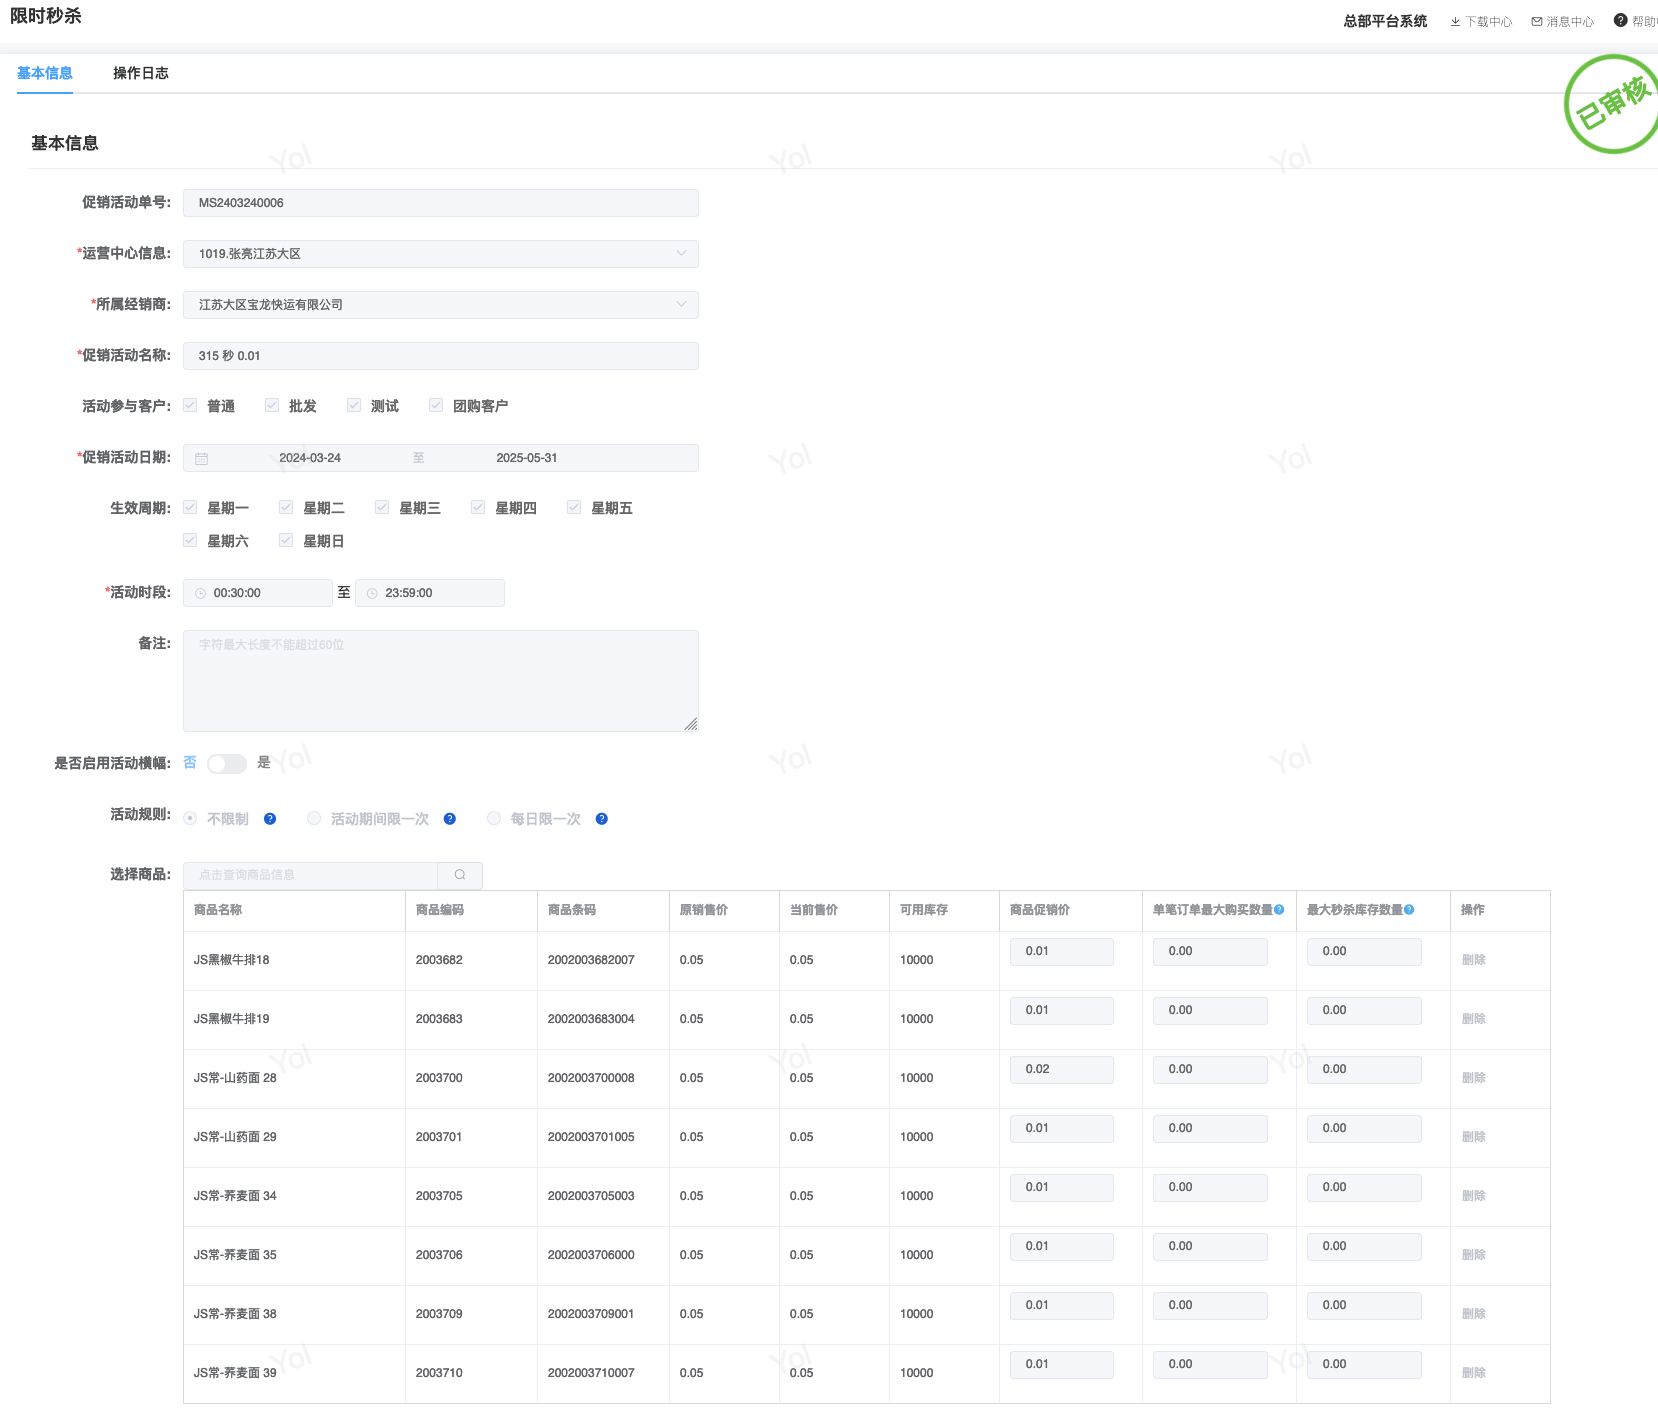The width and height of the screenshot is (1658, 1421).
Task: Click help icon beside 每日限一次
Action: pyautogui.click(x=602, y=819)
